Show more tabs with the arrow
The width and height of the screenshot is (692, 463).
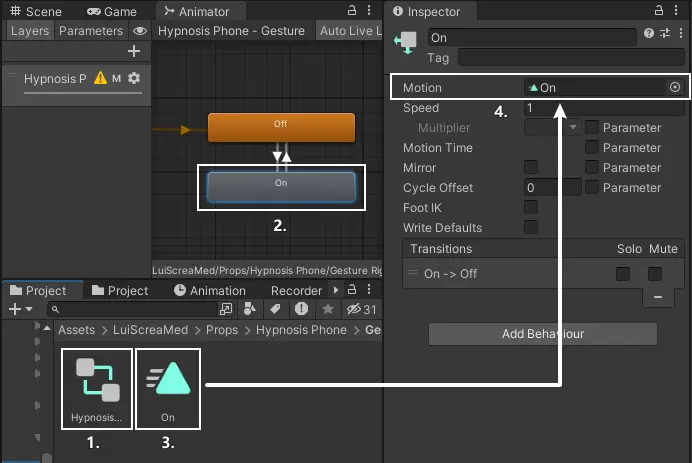point(336,290)
